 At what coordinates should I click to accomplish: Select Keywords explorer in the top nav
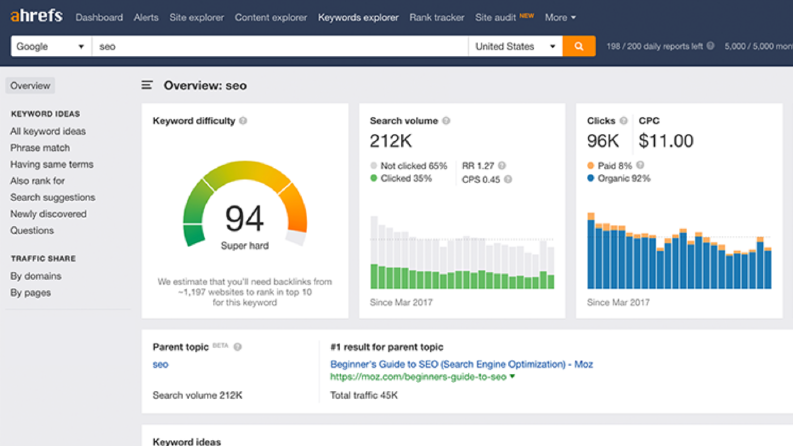[x=358, y=17]
